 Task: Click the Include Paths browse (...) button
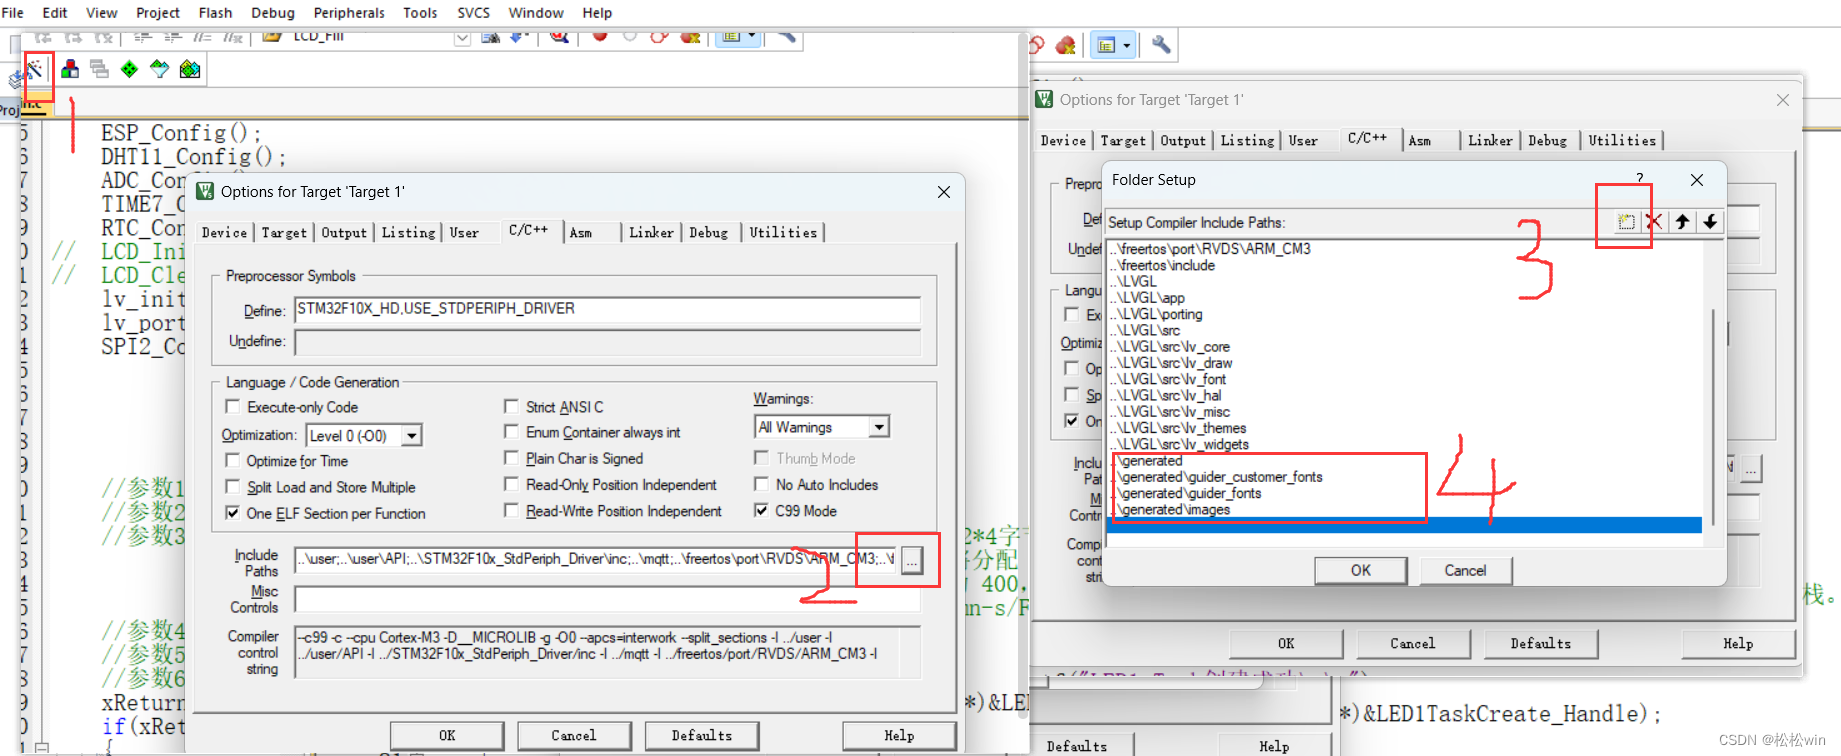tap(912, 561)
